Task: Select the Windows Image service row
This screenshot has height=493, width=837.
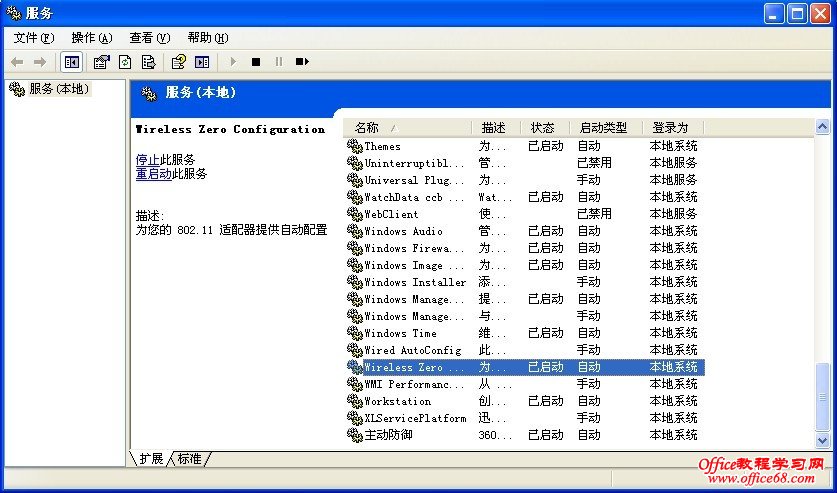Action: tap(525, 265)
